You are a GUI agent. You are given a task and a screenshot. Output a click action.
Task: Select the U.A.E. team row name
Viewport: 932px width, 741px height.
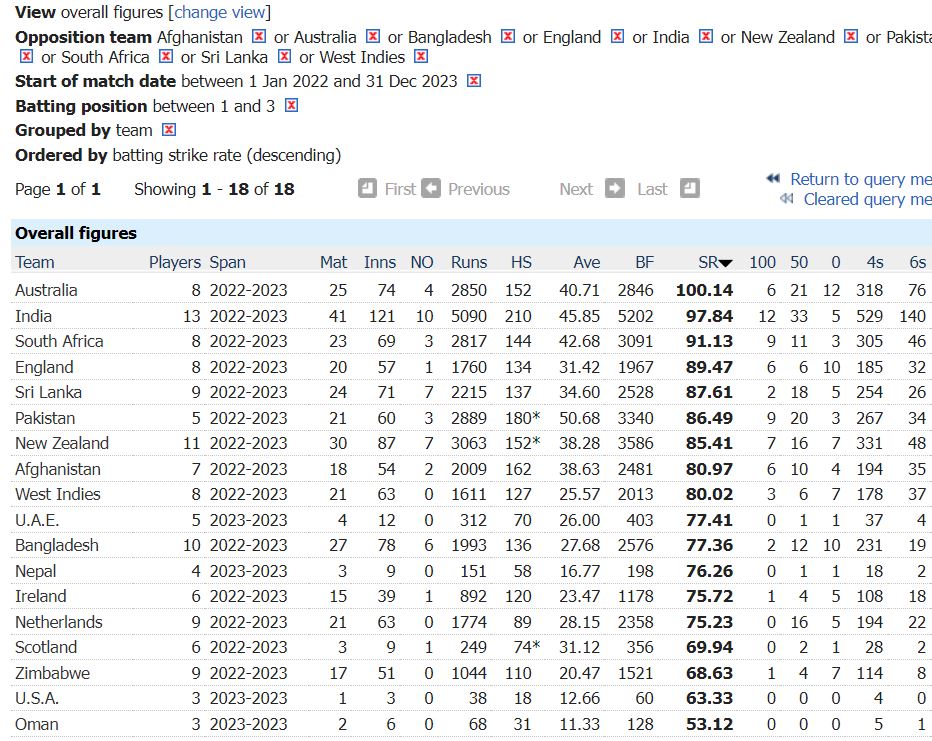pyautogui.click(x=37, y=521)
